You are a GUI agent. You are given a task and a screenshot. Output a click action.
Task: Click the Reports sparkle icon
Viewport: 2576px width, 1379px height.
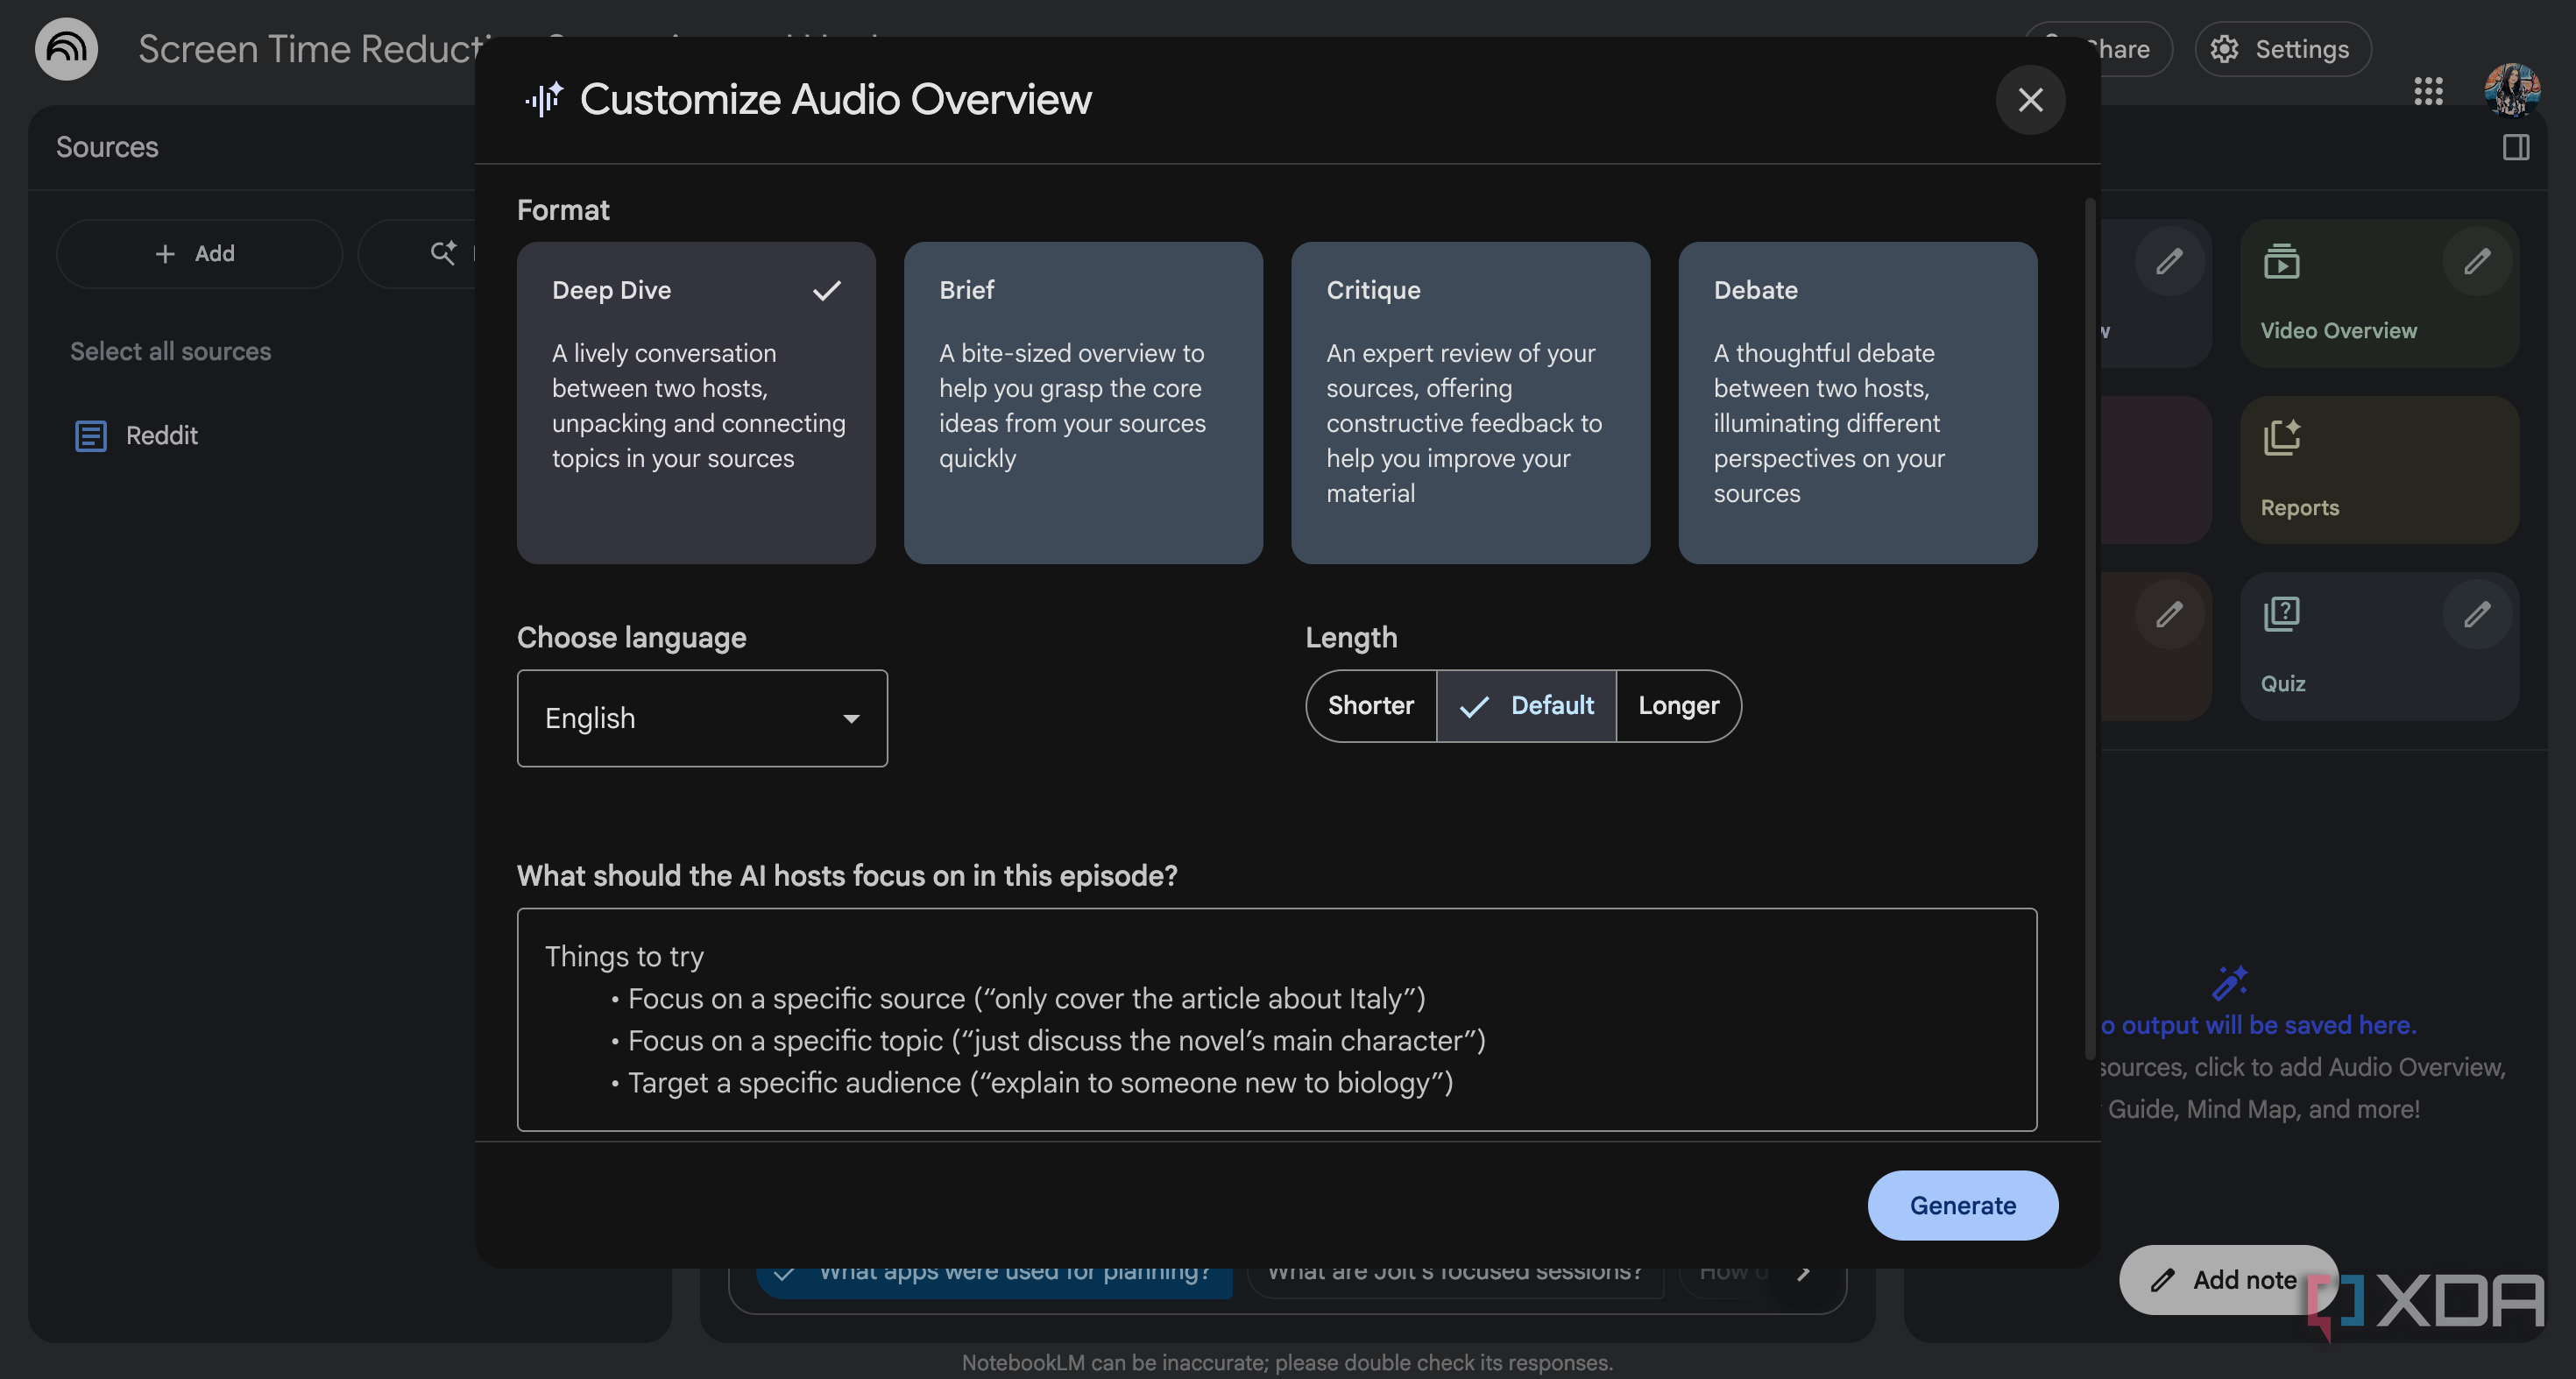click(x=2282, y=437)
